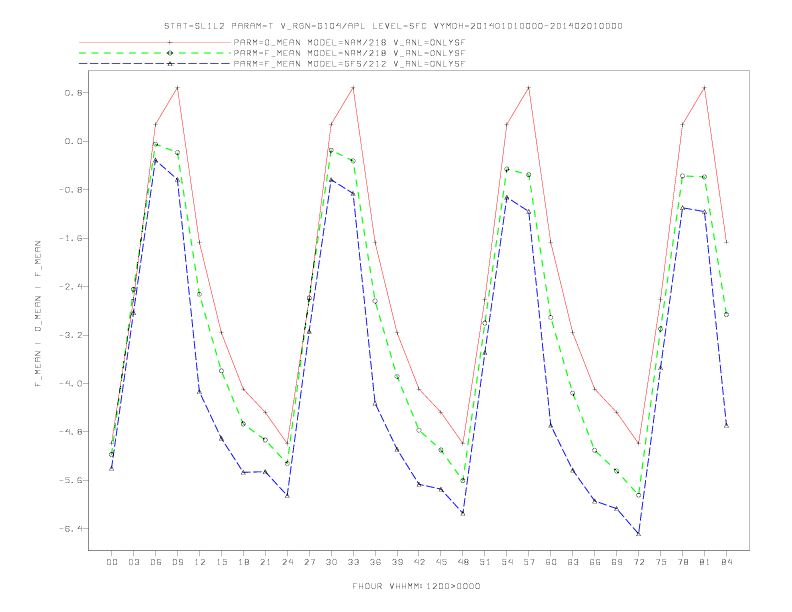Image resolution: width=792 pixels, height=612 pixels.
Task: Click the x-axis tick label 75
Action: (x=661, y=562)
